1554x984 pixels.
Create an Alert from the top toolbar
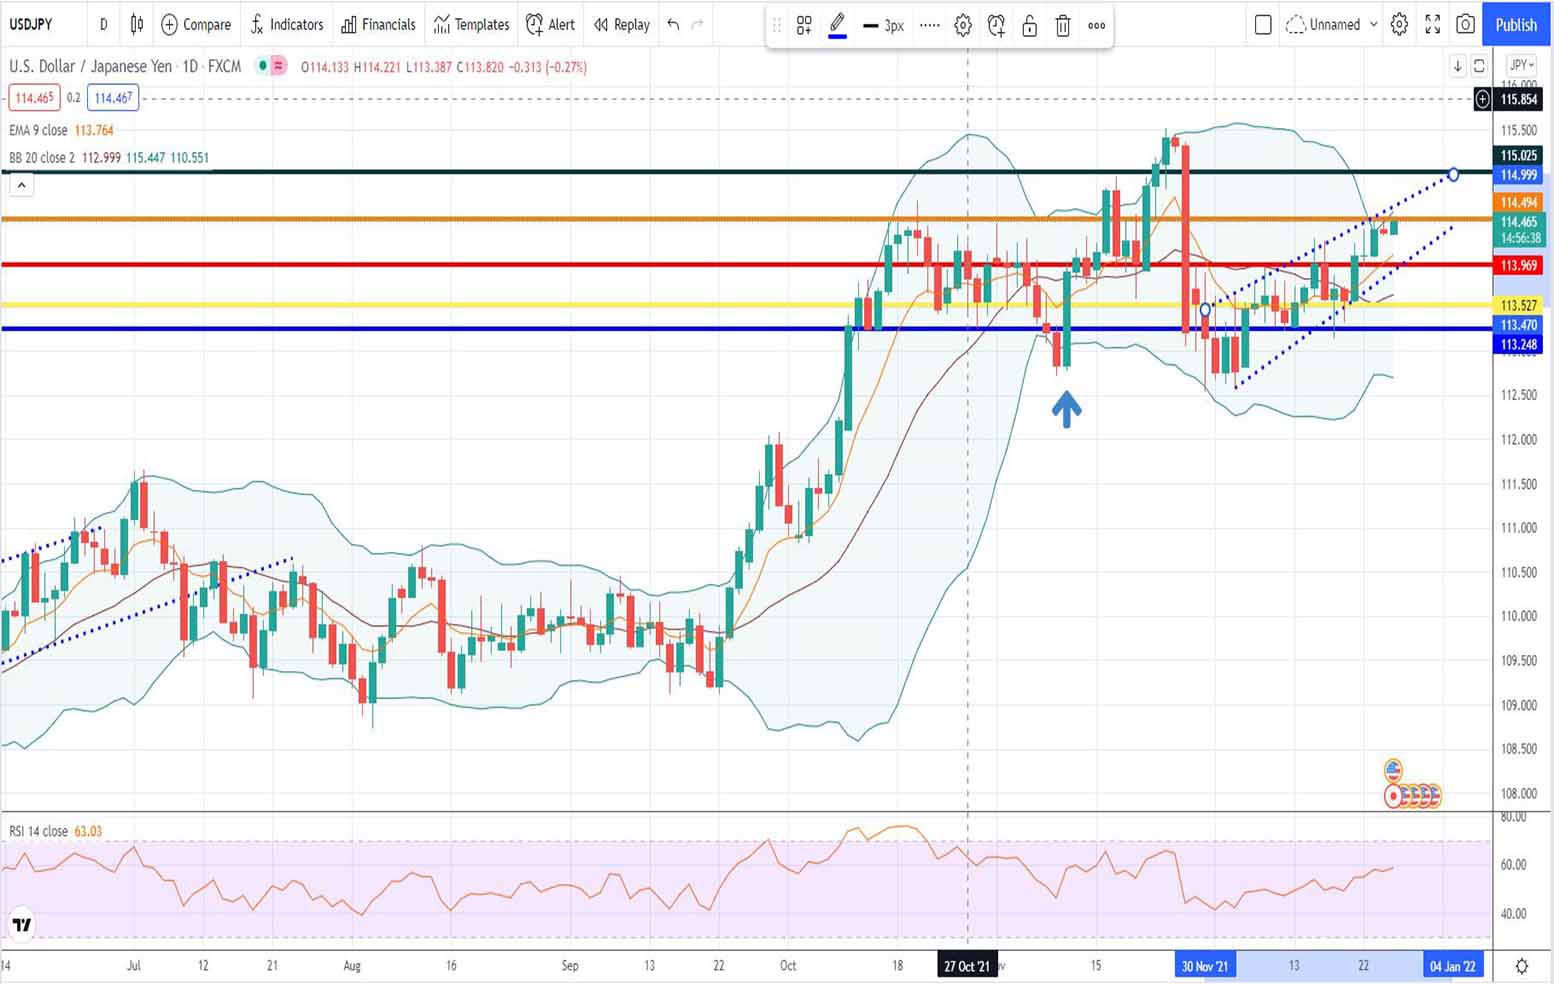(x=550, y=25)
